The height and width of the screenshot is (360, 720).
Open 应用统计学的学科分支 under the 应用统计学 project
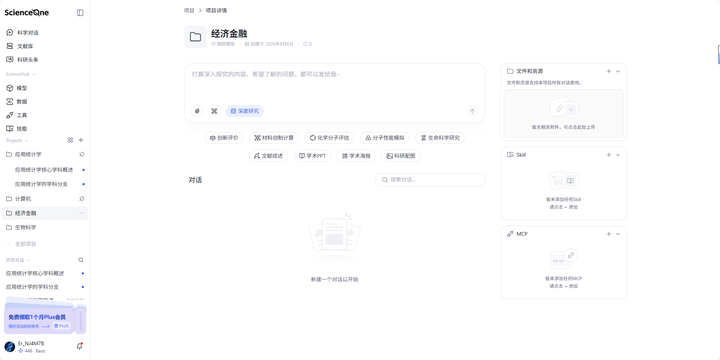point(41,184)
